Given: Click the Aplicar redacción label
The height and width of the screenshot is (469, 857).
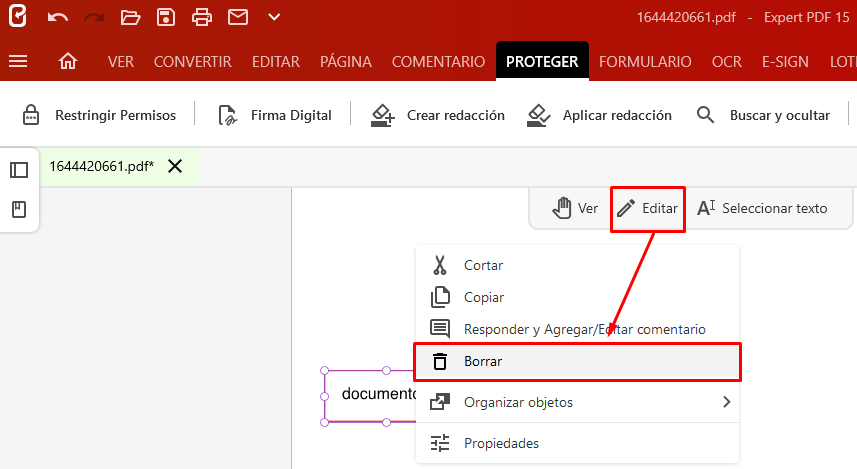Looking at the screenshot, I should pyautogui.click(x=617, y=115).
